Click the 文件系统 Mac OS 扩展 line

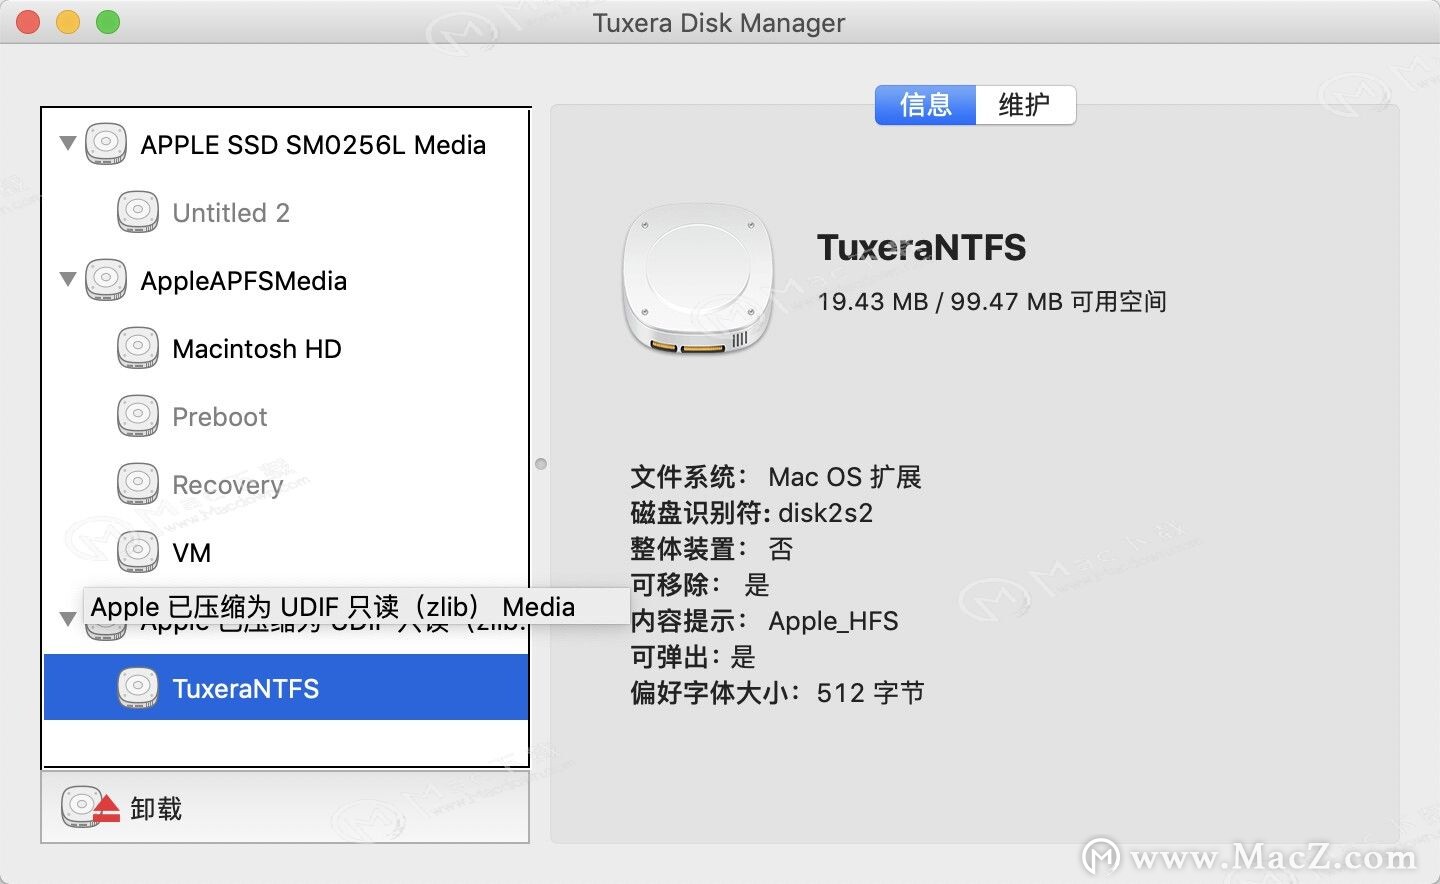click(776, 477)
